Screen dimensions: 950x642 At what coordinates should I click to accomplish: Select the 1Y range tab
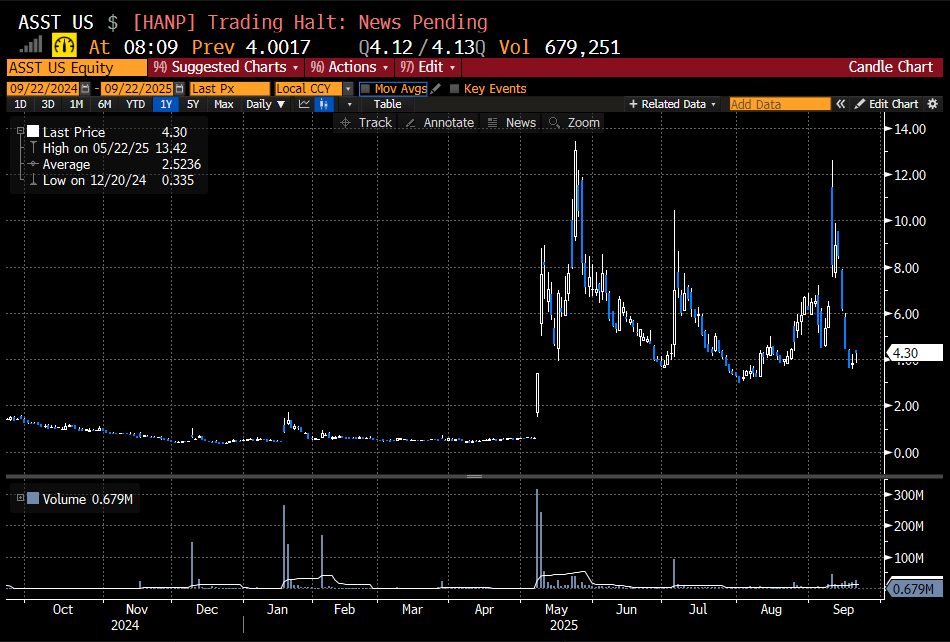tap(166, 104)
